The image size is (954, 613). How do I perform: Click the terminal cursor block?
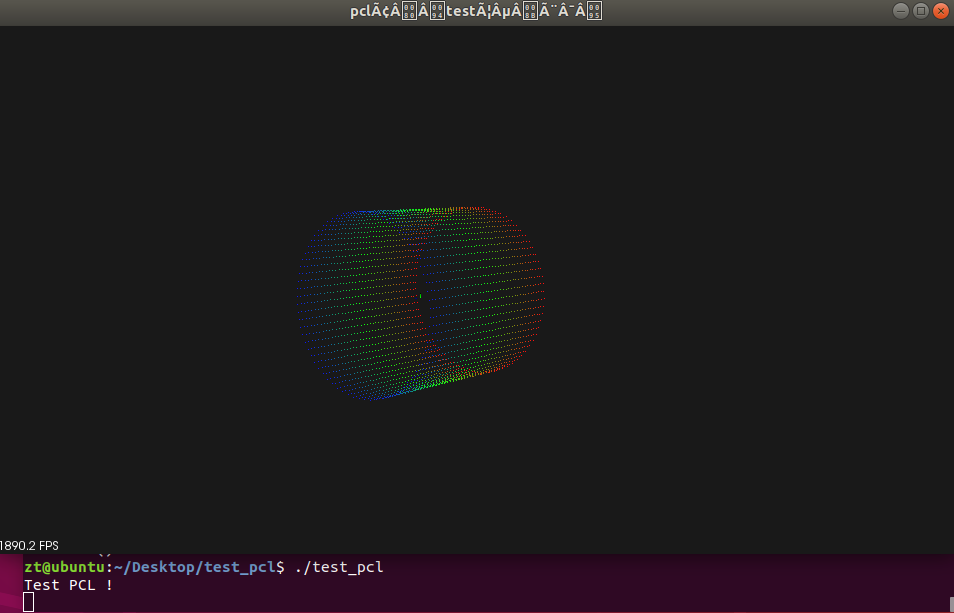pos(29,603)
